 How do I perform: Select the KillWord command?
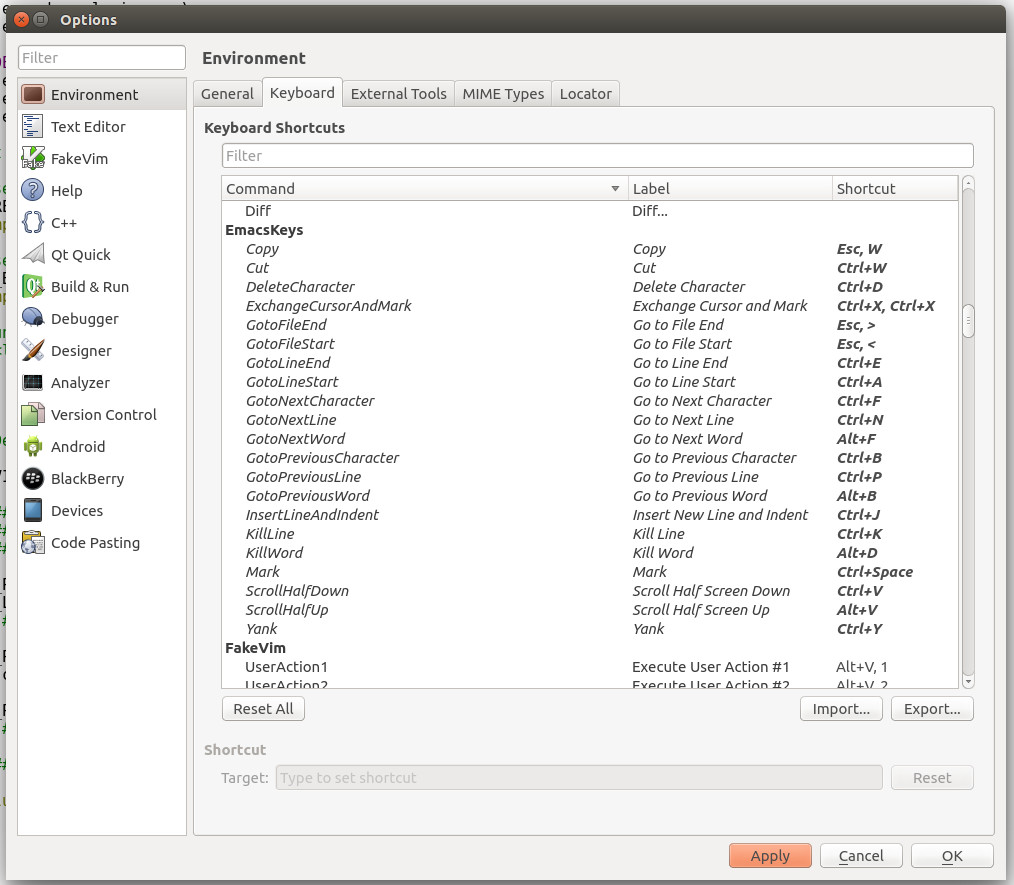pyautogui.click(x=590, y=553)
